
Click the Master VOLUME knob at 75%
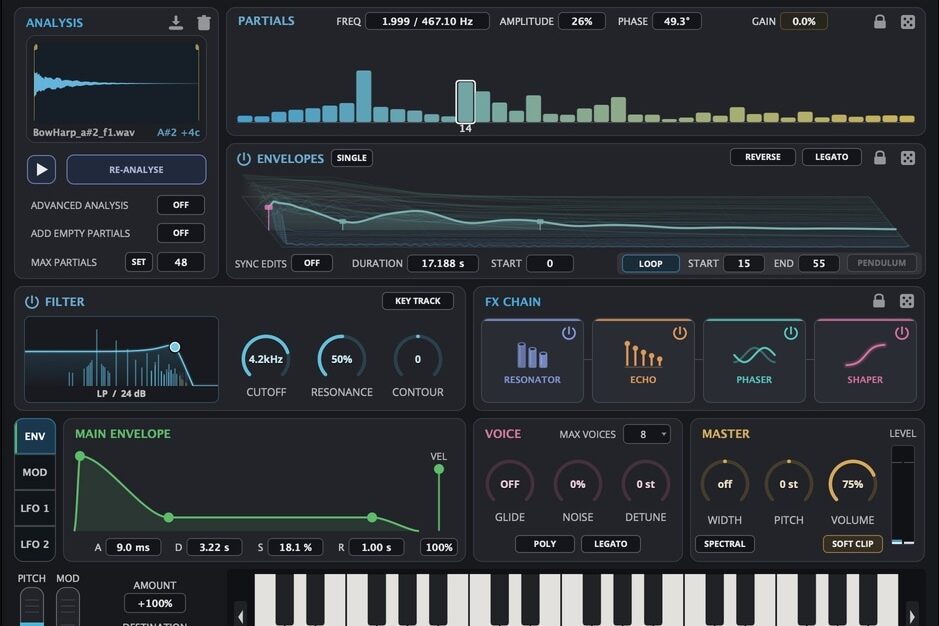852,484
